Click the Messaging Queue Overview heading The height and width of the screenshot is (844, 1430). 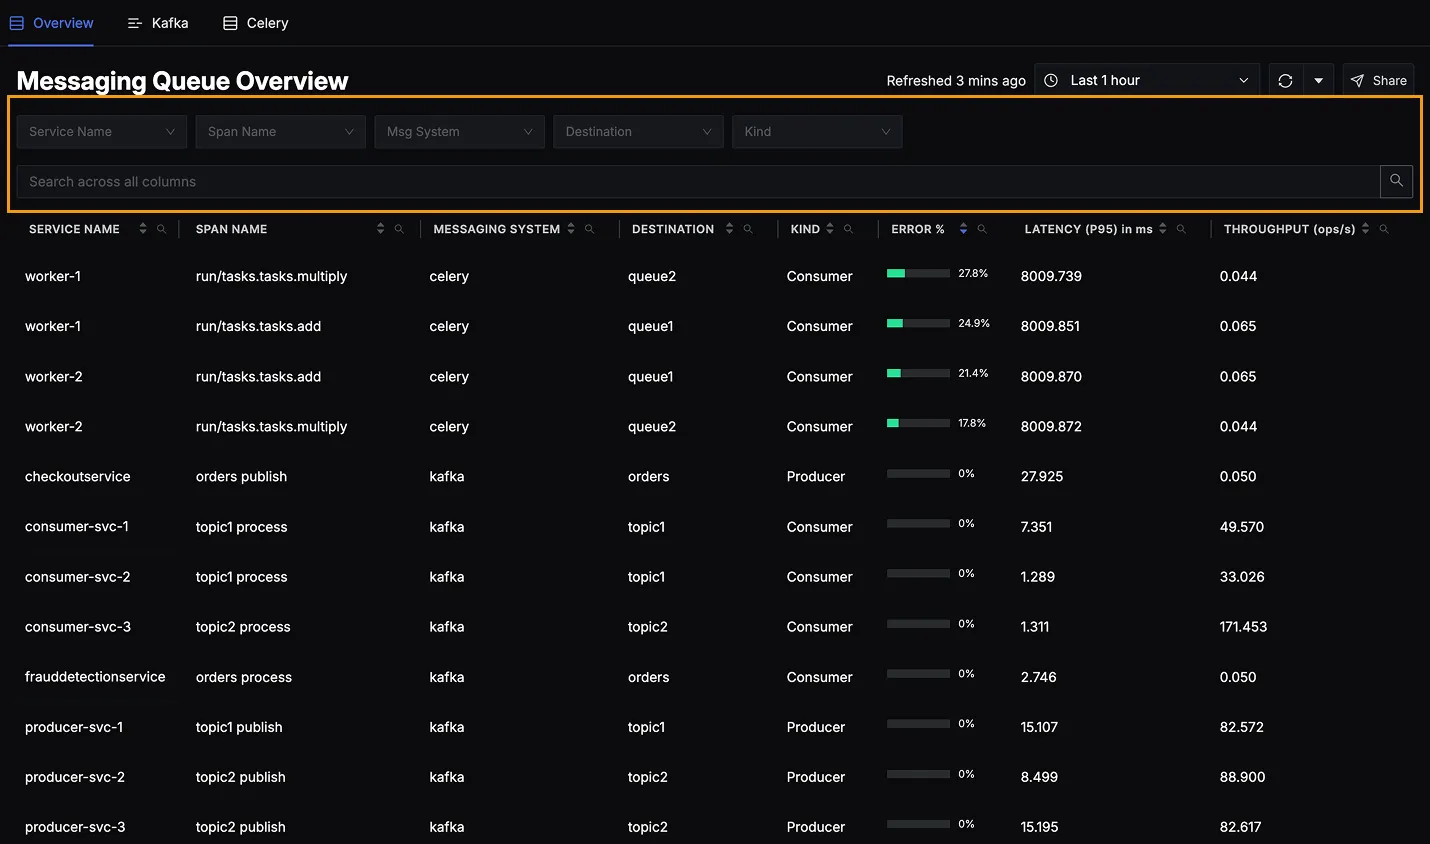(182, 81)
